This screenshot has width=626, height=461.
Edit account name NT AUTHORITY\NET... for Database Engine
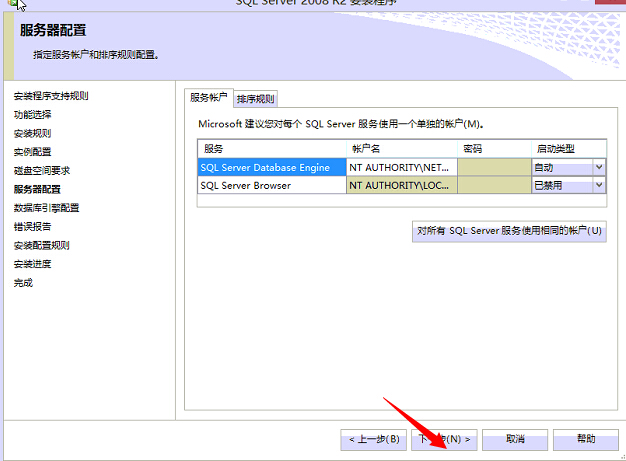point(402,168)
